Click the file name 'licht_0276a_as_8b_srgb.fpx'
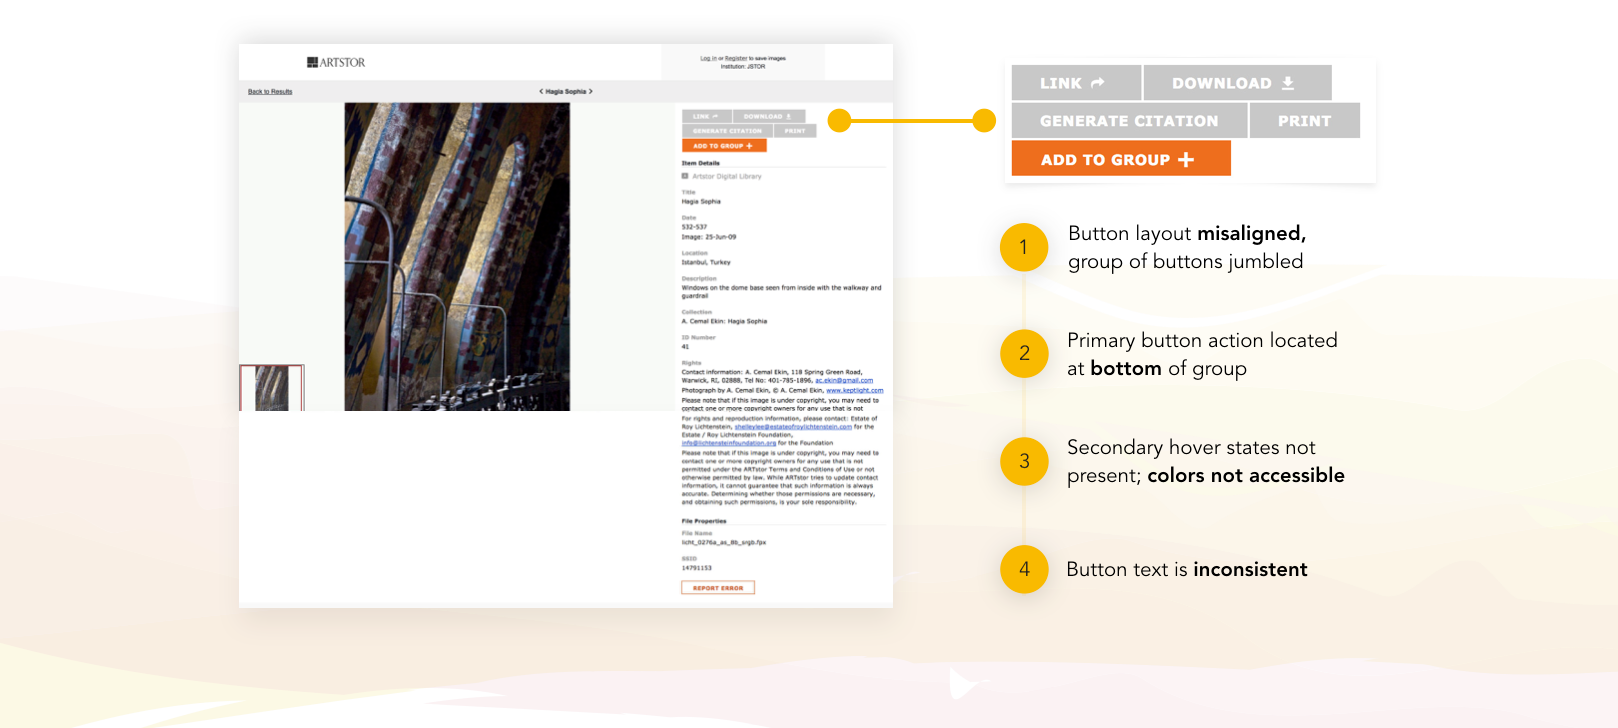The height and width of the screenshot is (728, 1618). point(724,542)
